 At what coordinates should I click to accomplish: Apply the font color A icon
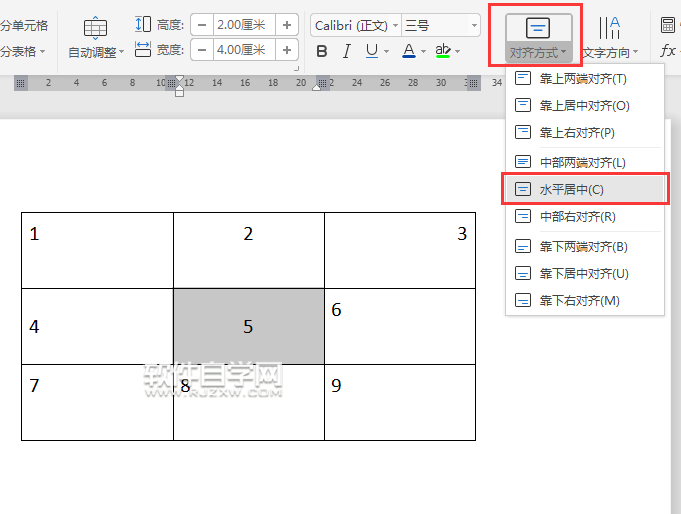[x=409, y=51]
